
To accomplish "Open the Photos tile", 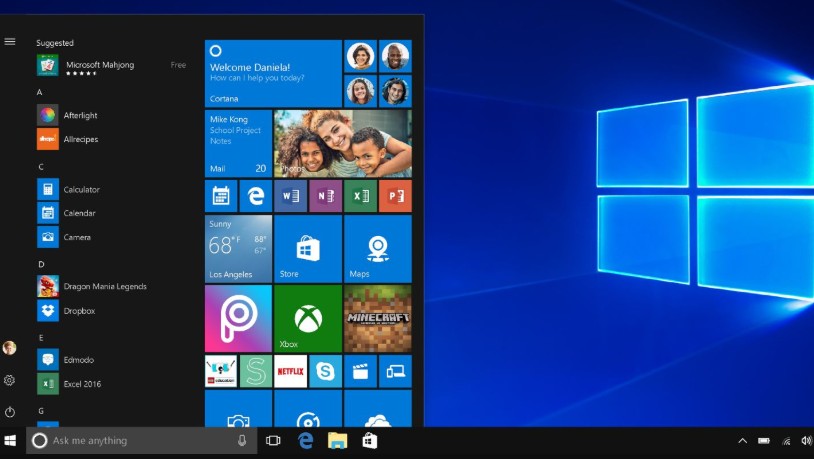I will click(x=343, y=143).
